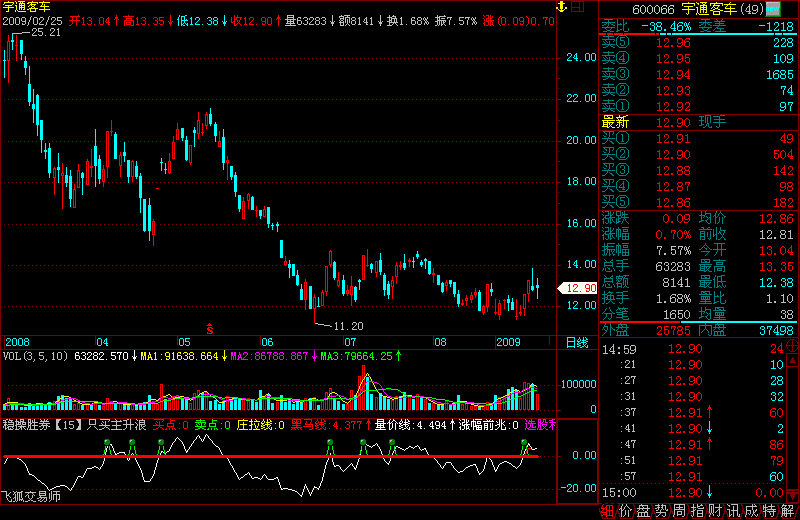Viewport: 800px width, 520px height.
Task: Click the 卖③ ask row at 12.94
Action: (x=697, y=75)
